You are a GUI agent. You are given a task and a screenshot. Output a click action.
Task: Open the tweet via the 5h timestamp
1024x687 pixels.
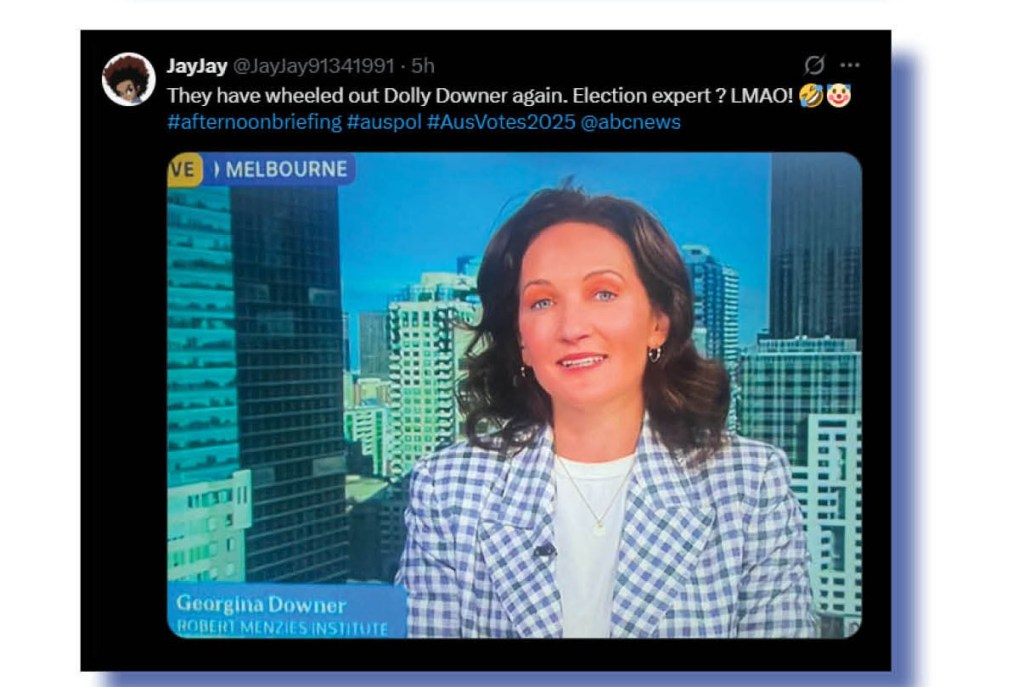coord(423,66)
